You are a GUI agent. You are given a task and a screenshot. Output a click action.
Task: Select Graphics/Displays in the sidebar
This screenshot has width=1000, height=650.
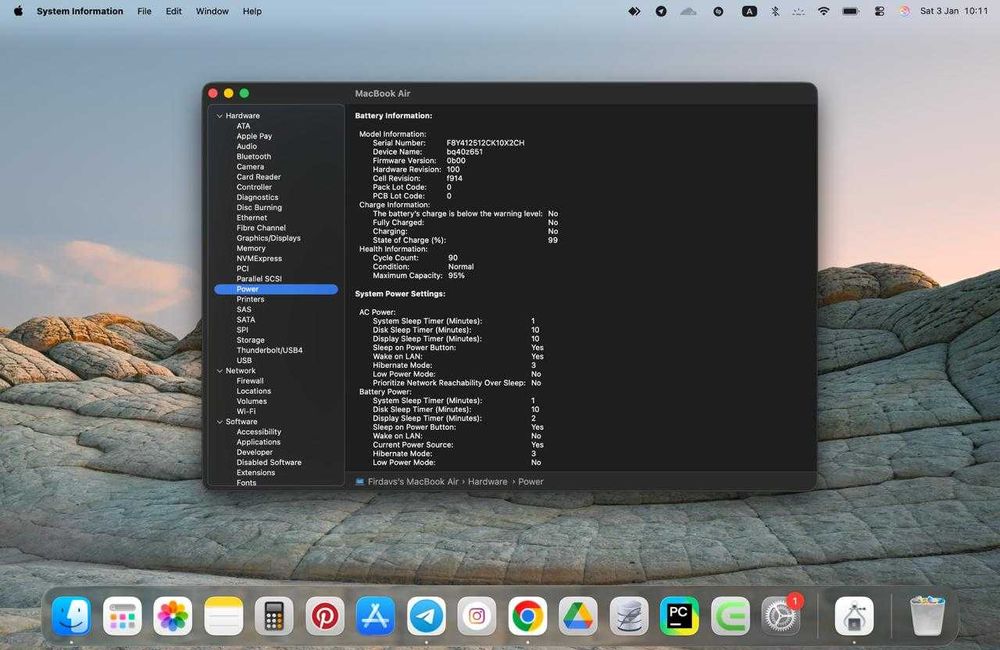pos(268,238)
